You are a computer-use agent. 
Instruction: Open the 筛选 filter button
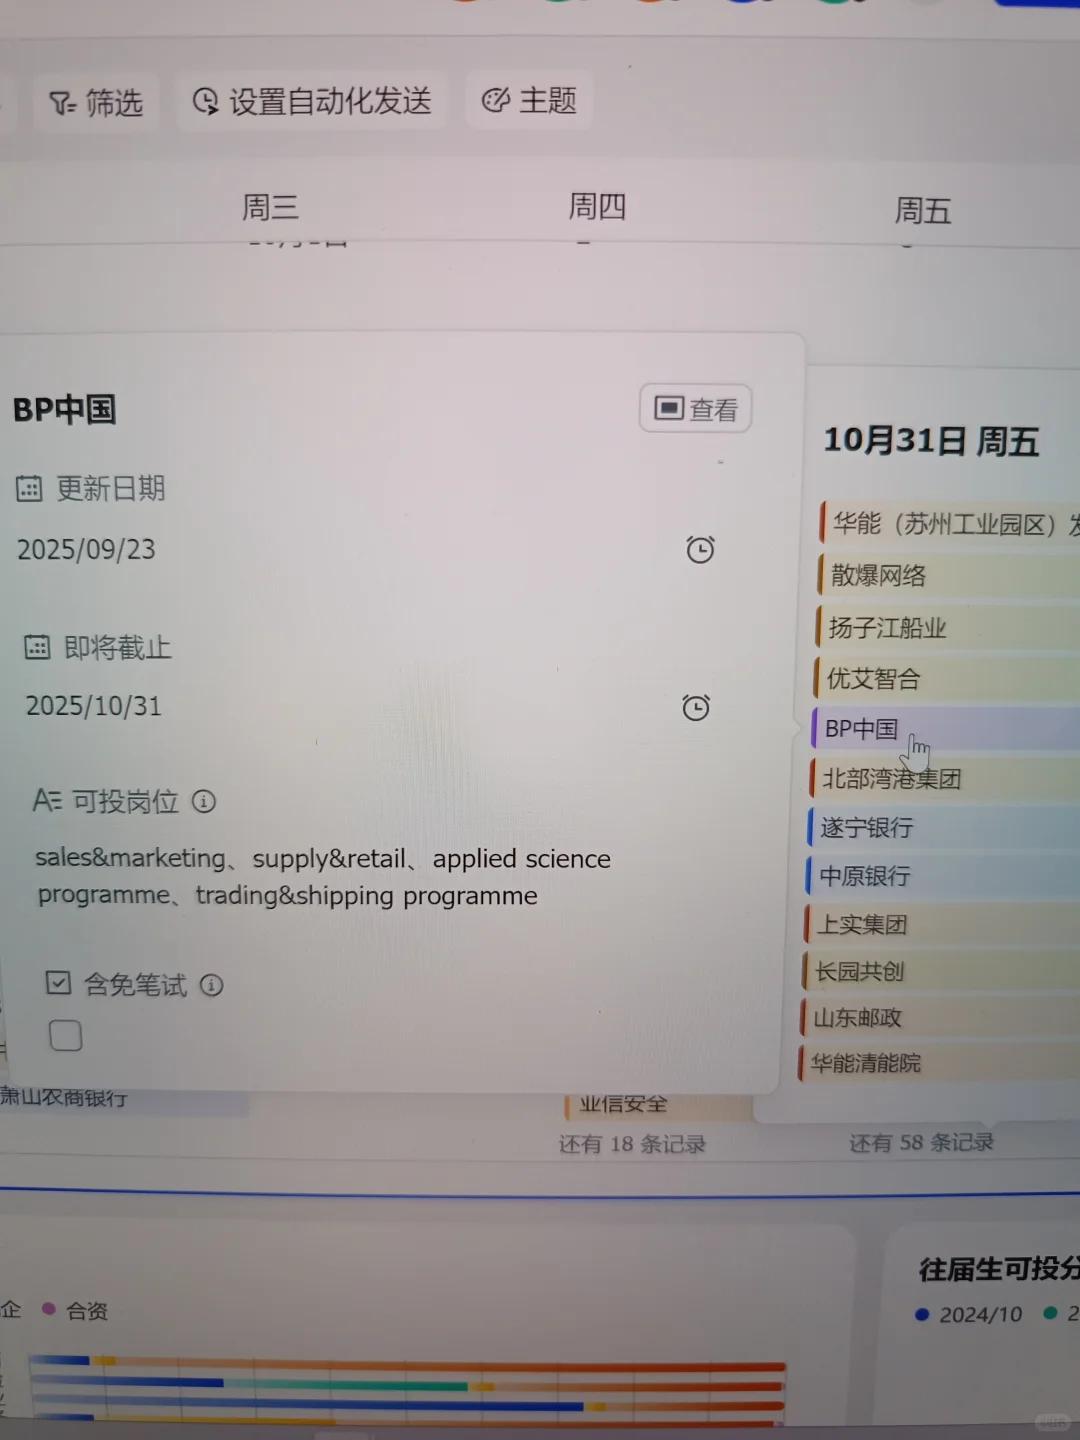click(97, 102)
